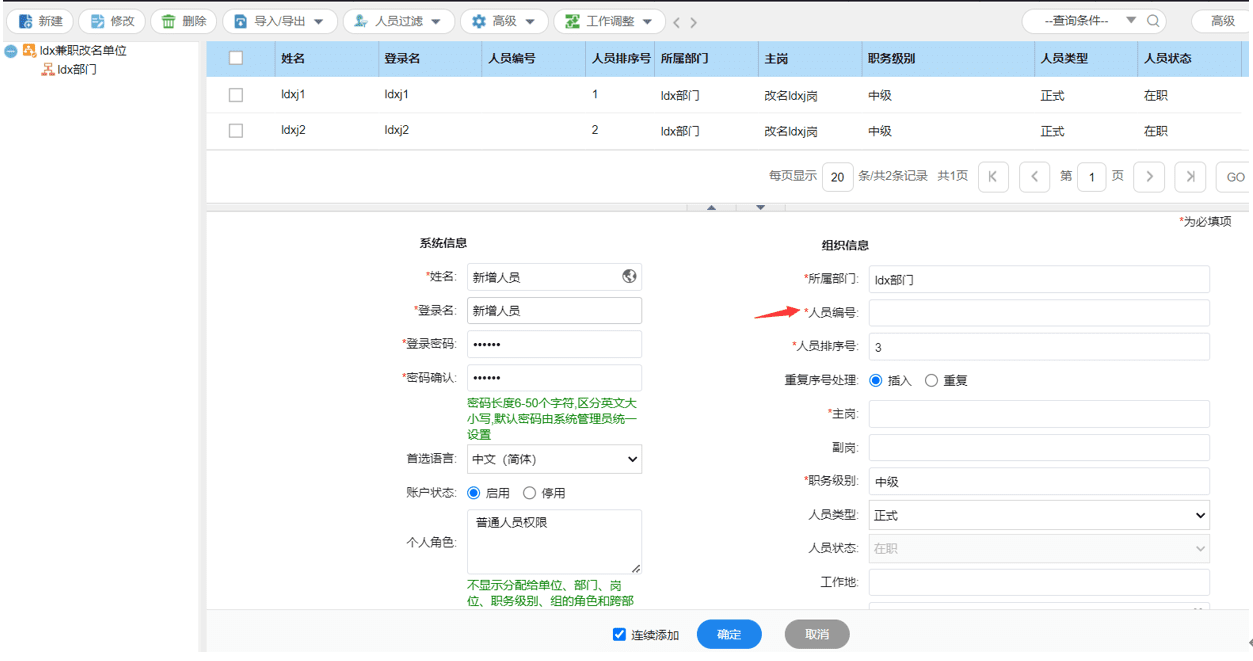Click the 职务级别 column header
The height and width of the screenshot is (661, 1253).
(891, 59)
